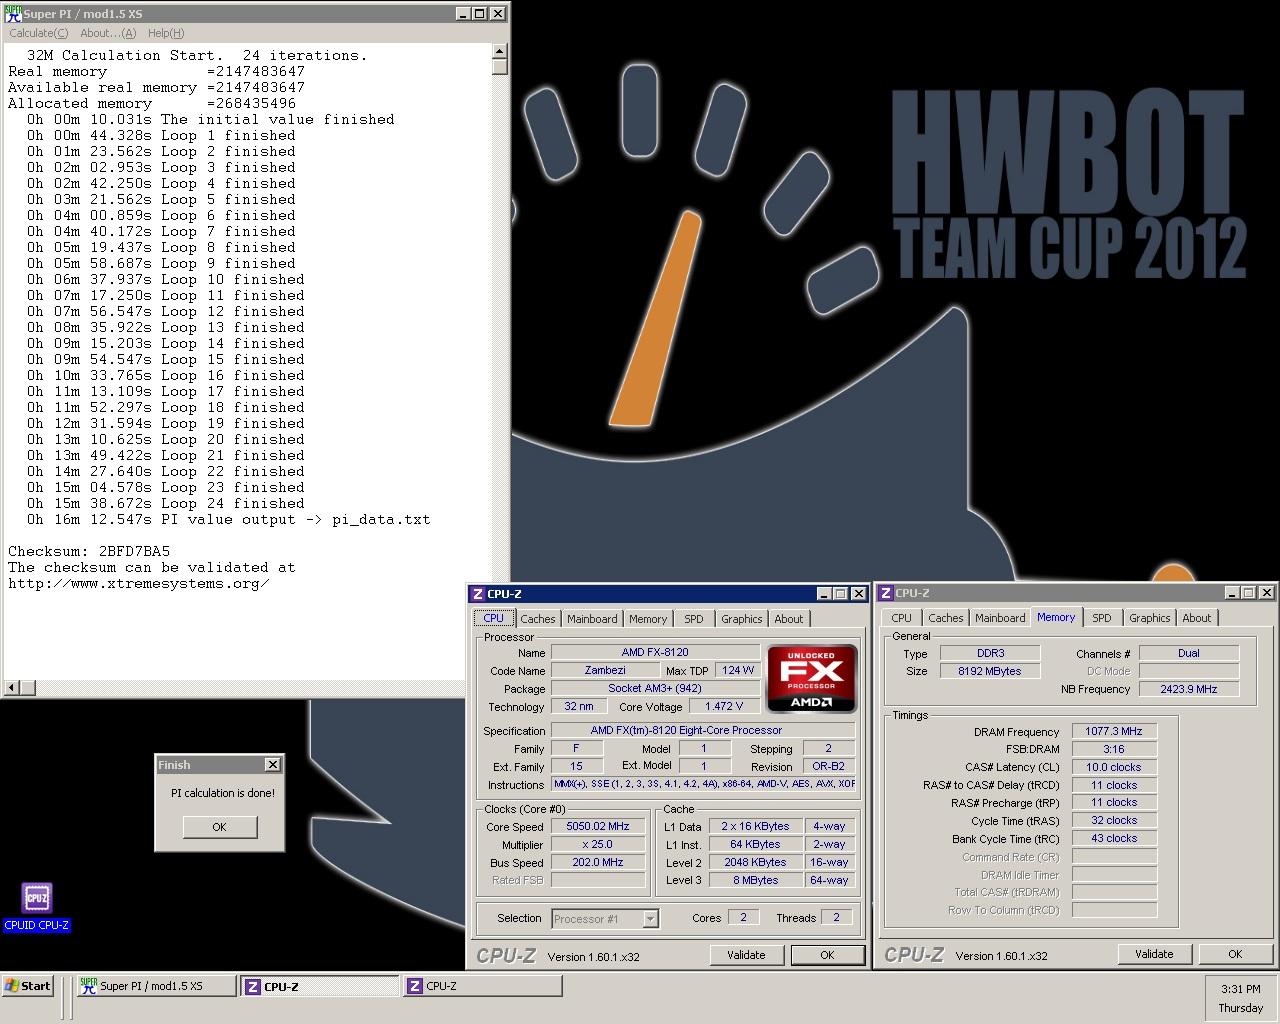Image resolution: width=1280 pixels, height=1024 pixels.
Task: Click the Core Voltage value 1.472 V
Action: [x=723, y=707]
